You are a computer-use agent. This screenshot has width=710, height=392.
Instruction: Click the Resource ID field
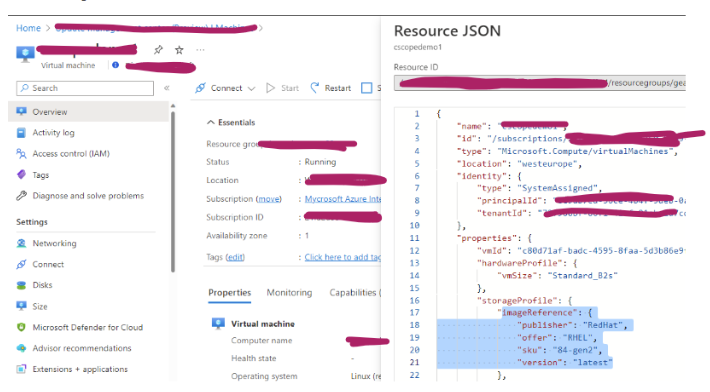coord(540,83)
